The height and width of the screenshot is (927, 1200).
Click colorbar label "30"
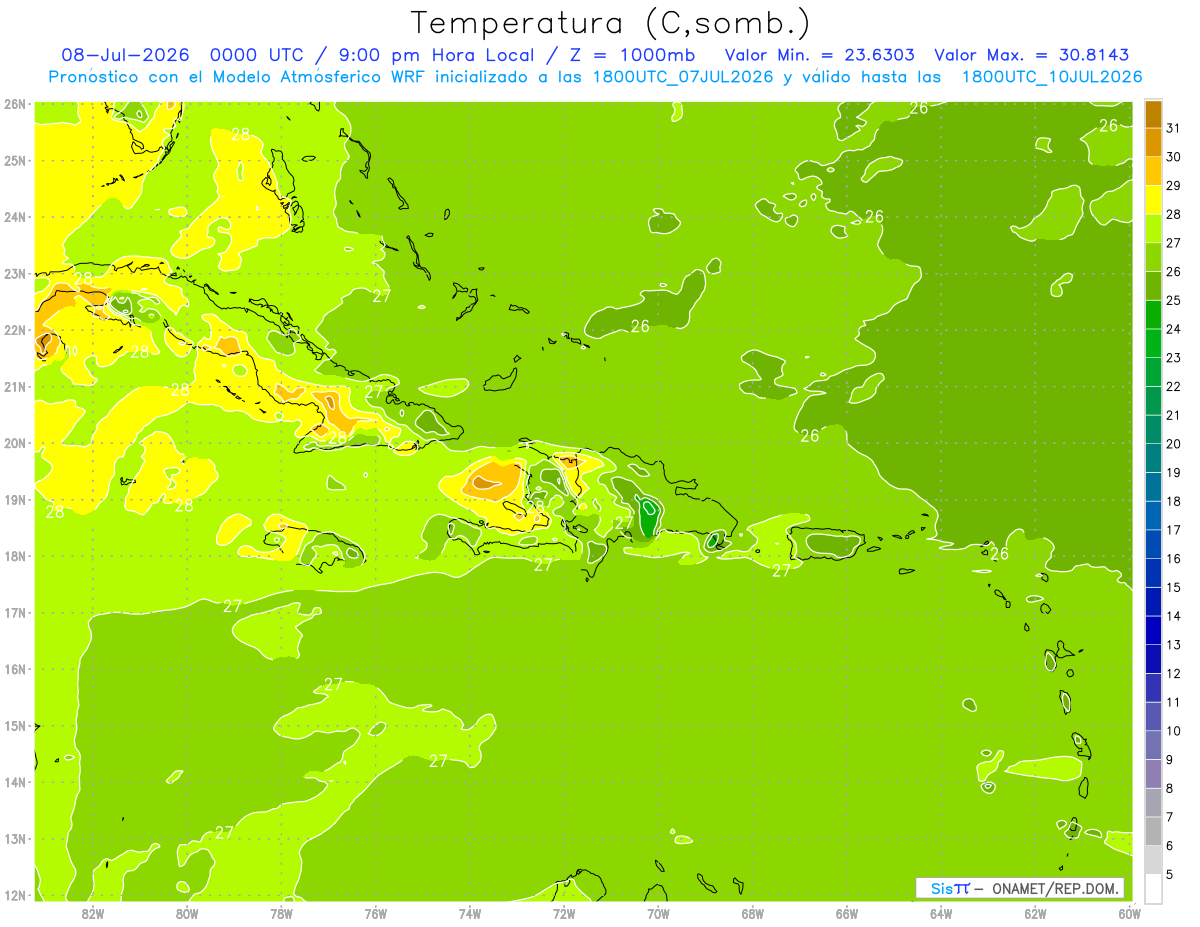click(1173, 157)
